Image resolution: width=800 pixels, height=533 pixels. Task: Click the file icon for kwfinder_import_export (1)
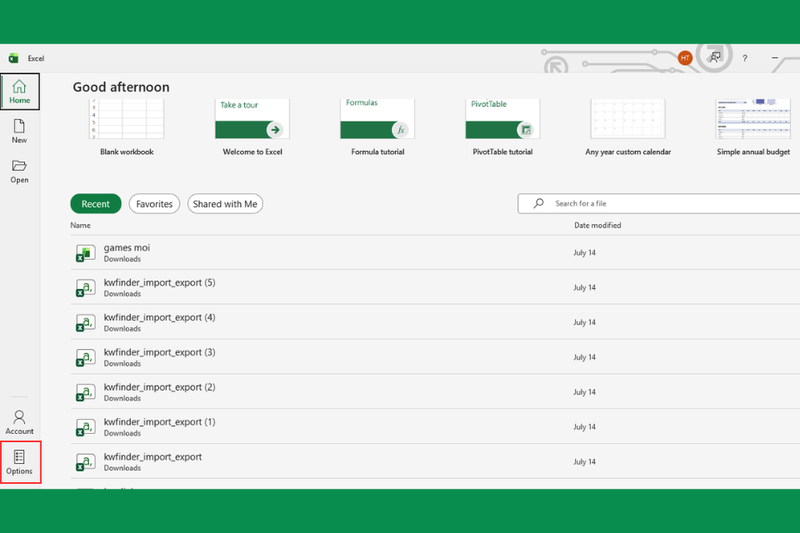[x=85, y=427]
